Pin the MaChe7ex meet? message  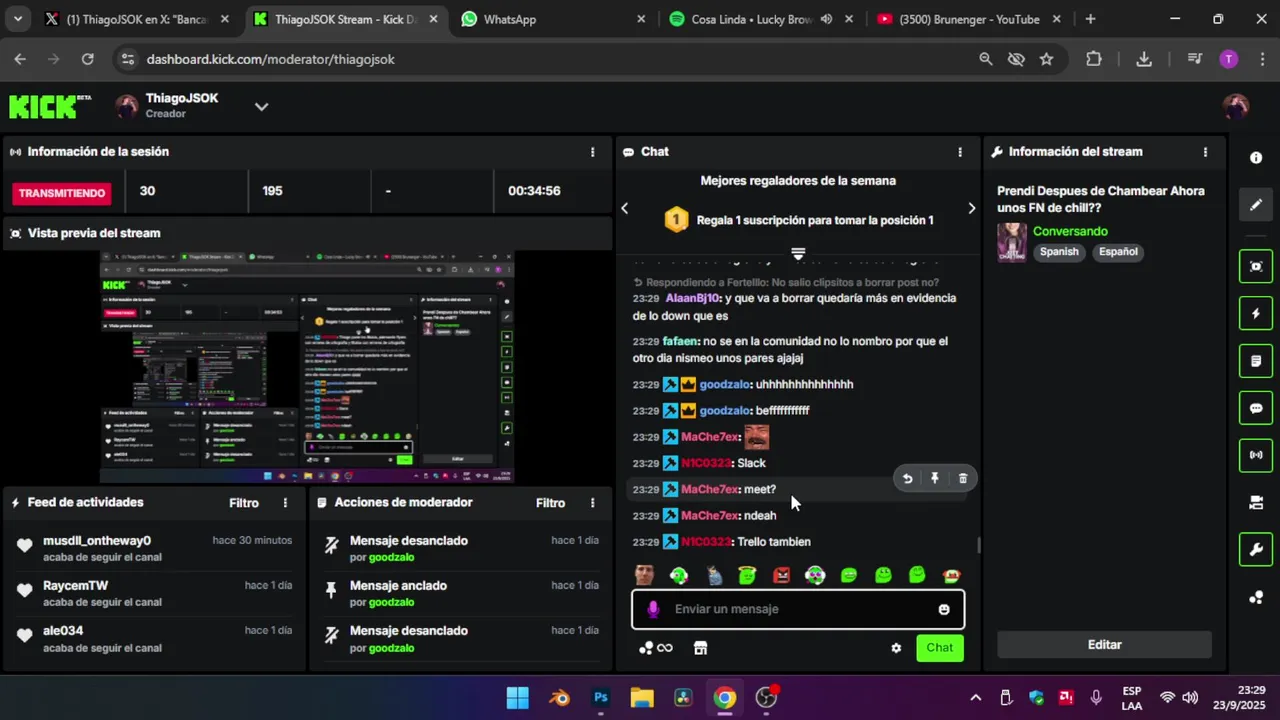[935, 478]
